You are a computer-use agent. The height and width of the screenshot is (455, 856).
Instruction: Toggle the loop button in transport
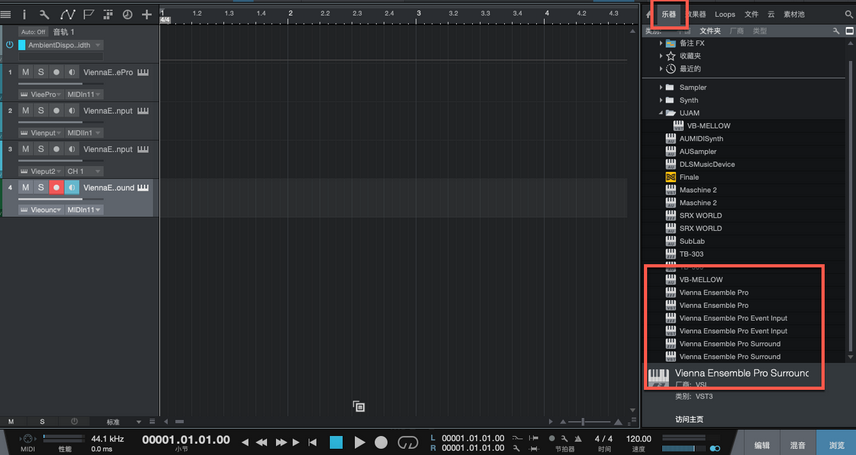408,442
